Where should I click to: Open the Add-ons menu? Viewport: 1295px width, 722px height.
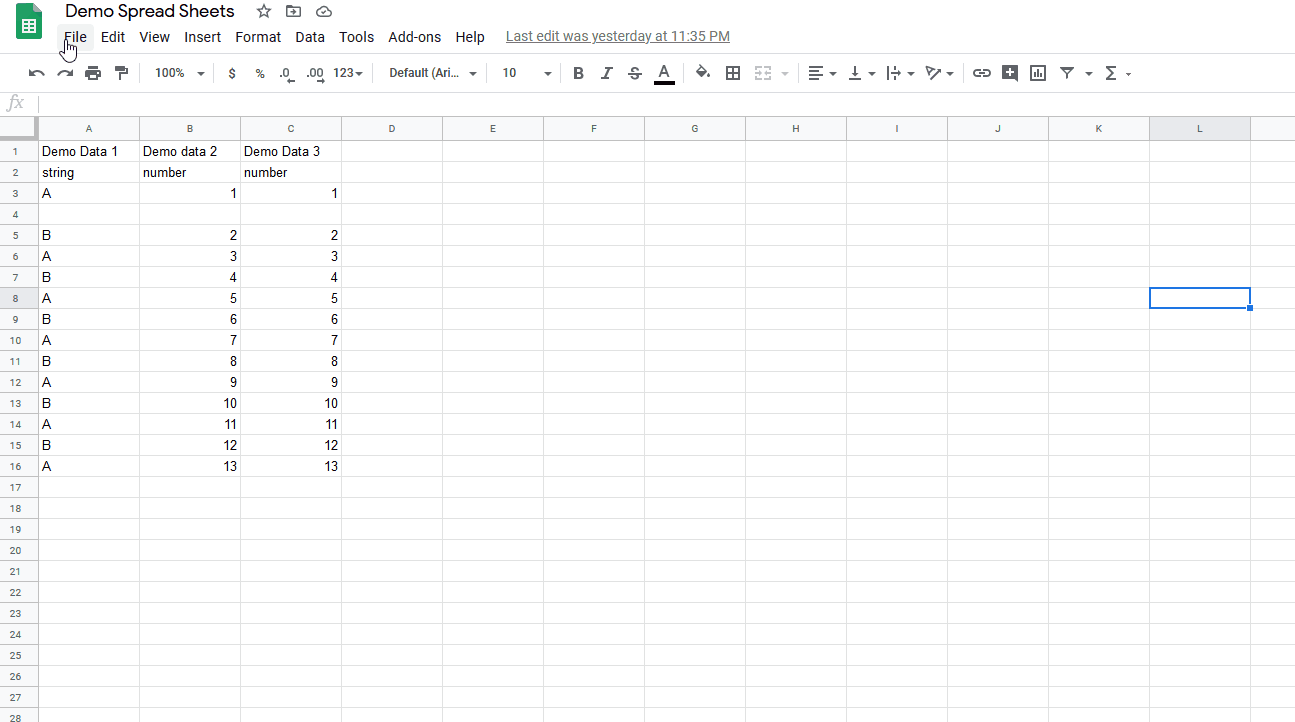414,37
